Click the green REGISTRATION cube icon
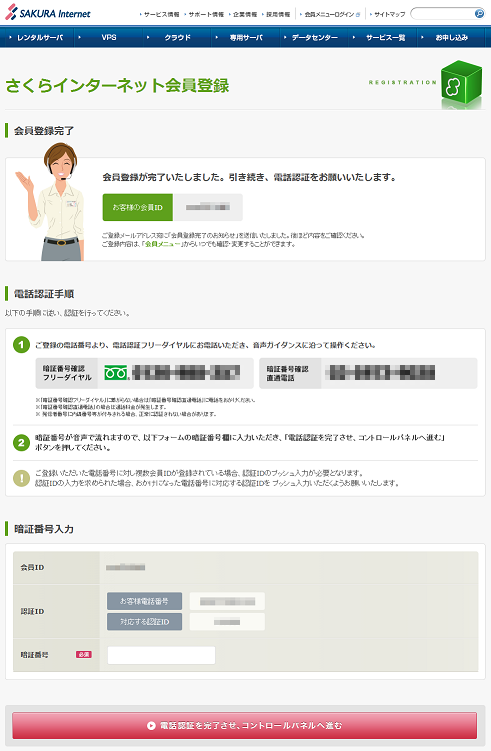 (462, 84)
